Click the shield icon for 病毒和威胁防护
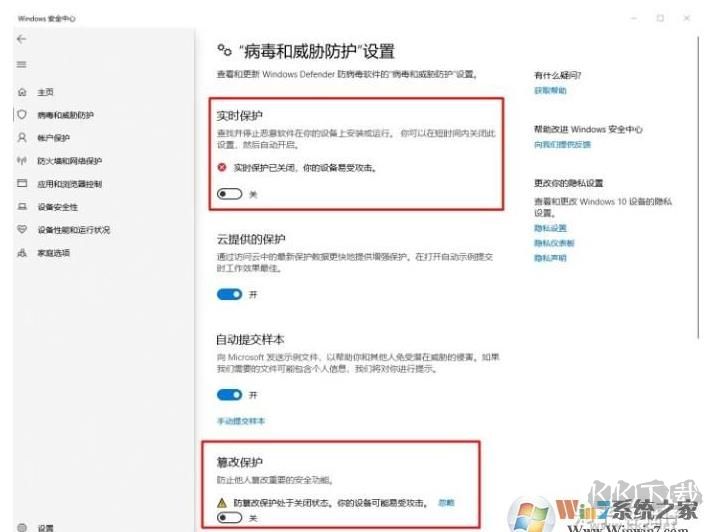704x532 pixels. pos(22,114)
